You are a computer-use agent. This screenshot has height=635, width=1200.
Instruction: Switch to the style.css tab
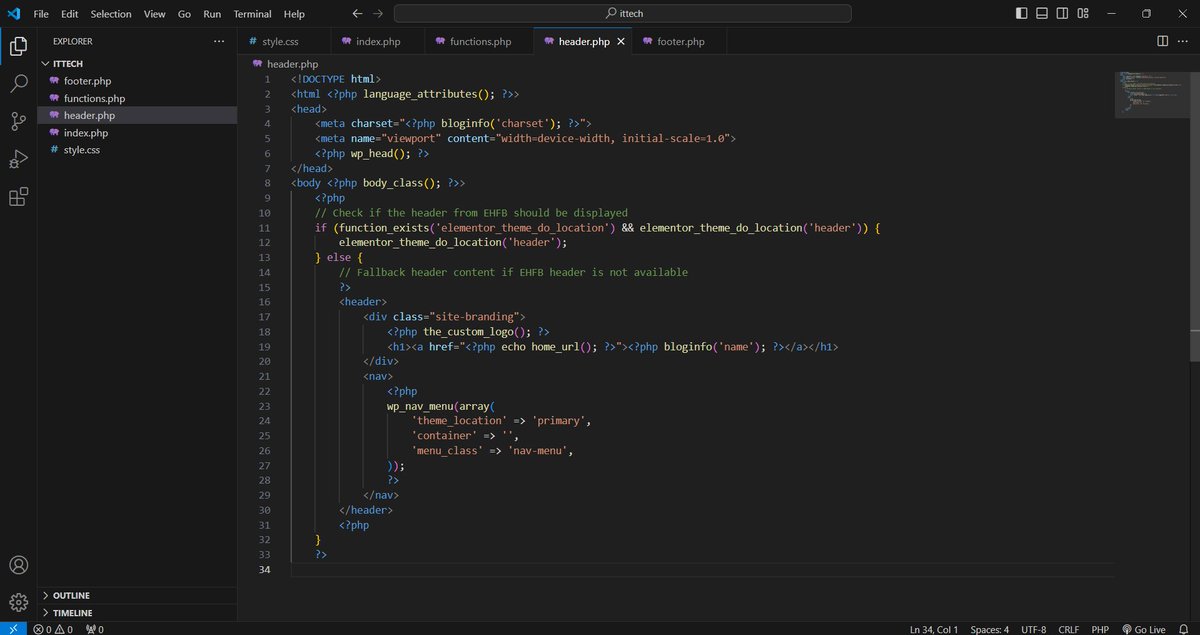[283, 42]
